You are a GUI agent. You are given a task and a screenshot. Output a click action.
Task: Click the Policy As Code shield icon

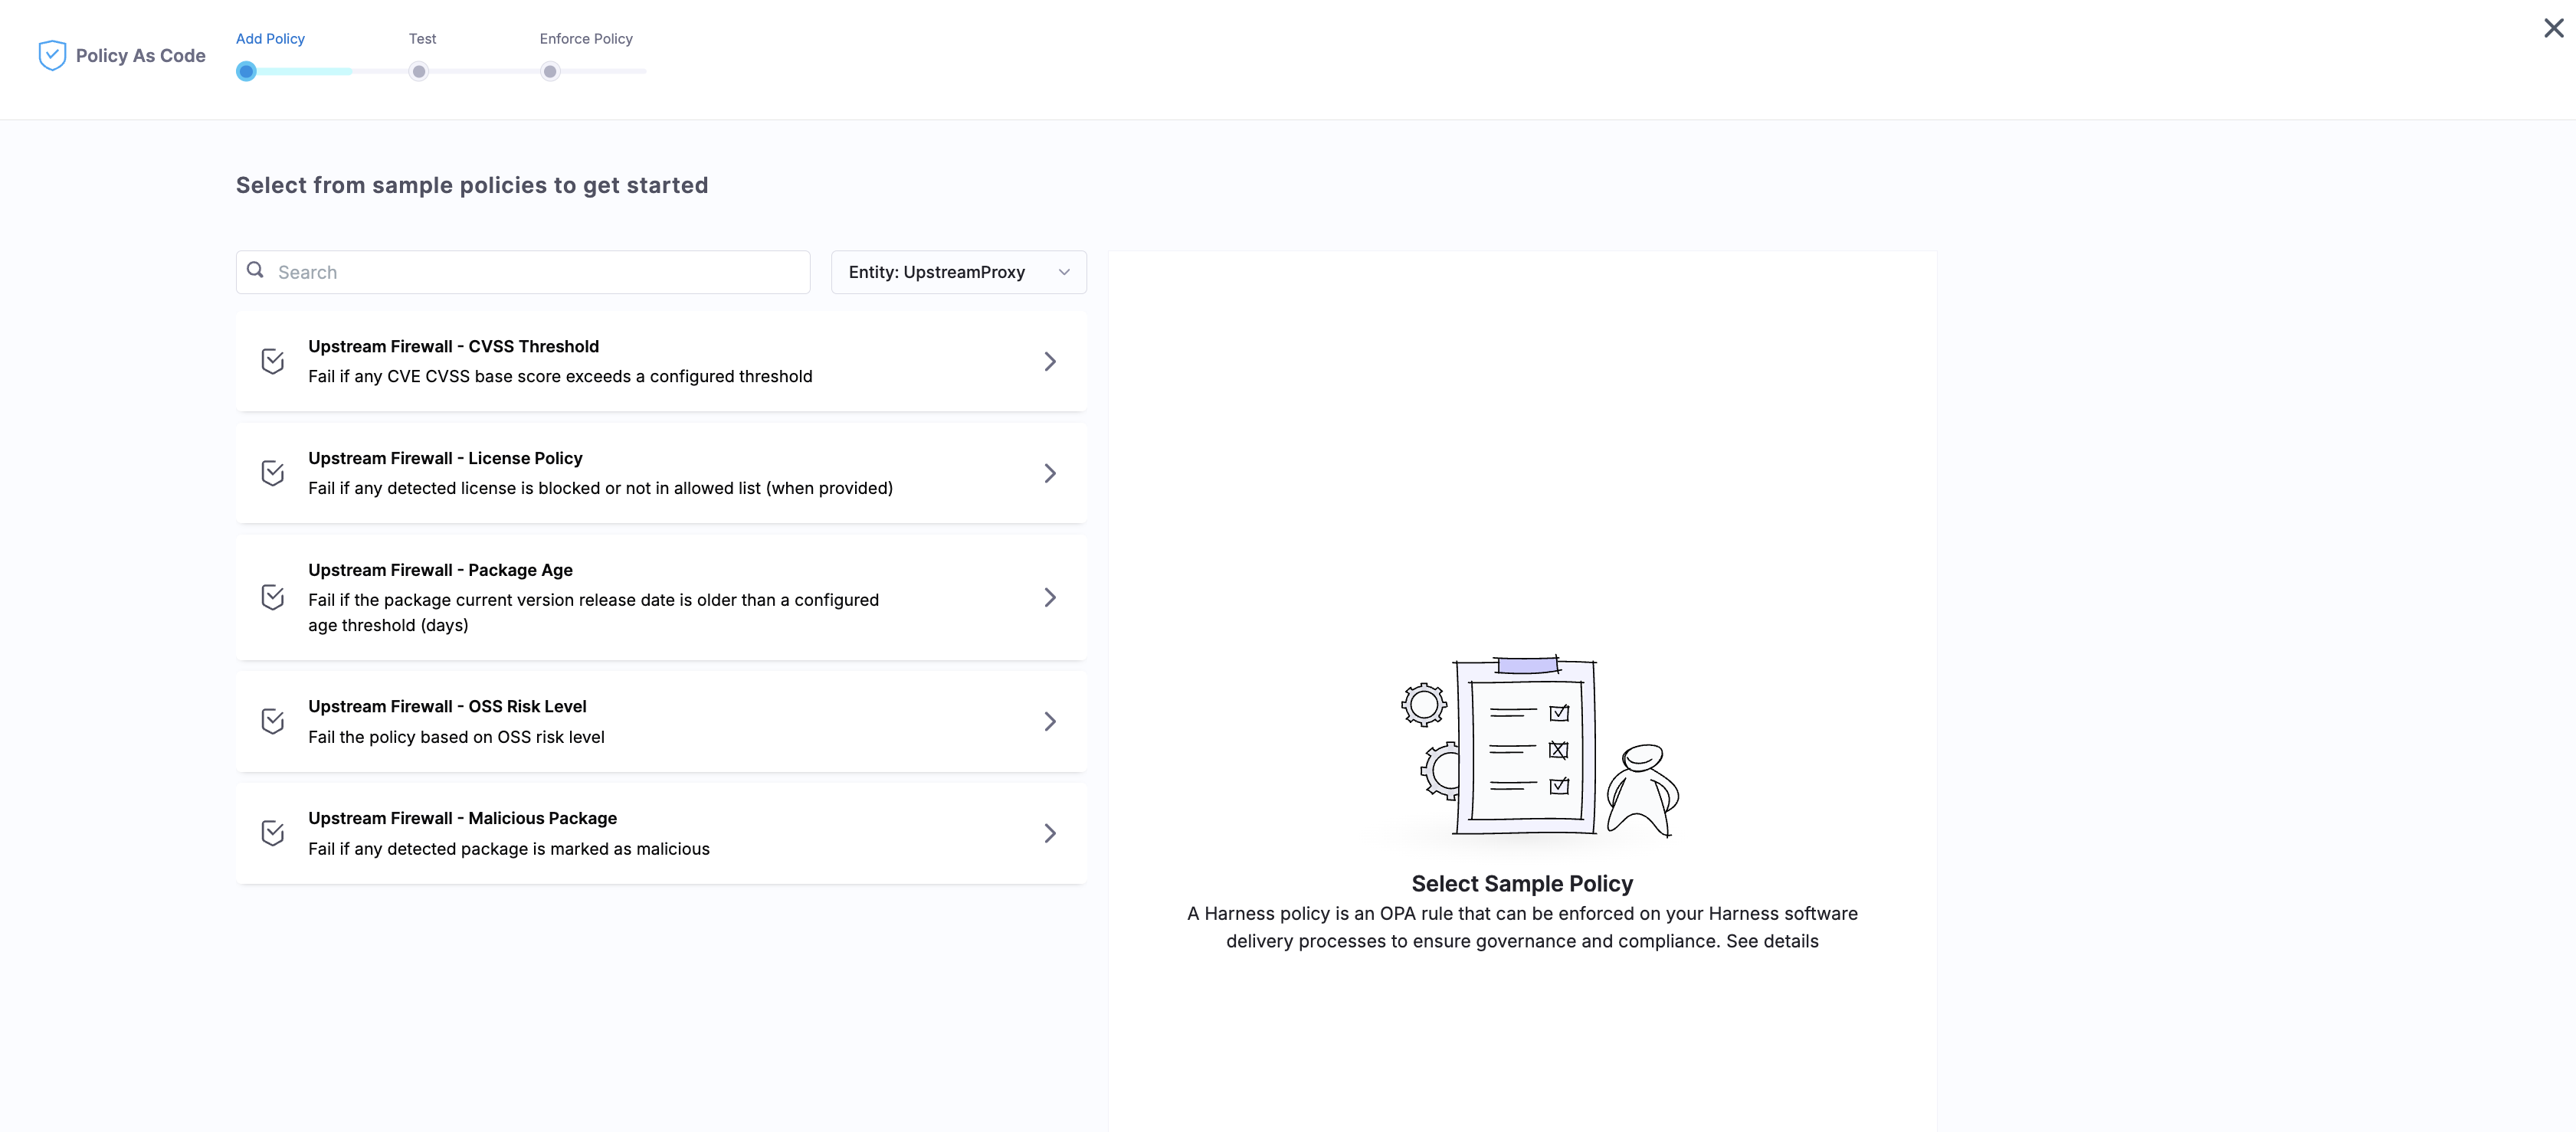click(x=52, y=56)
